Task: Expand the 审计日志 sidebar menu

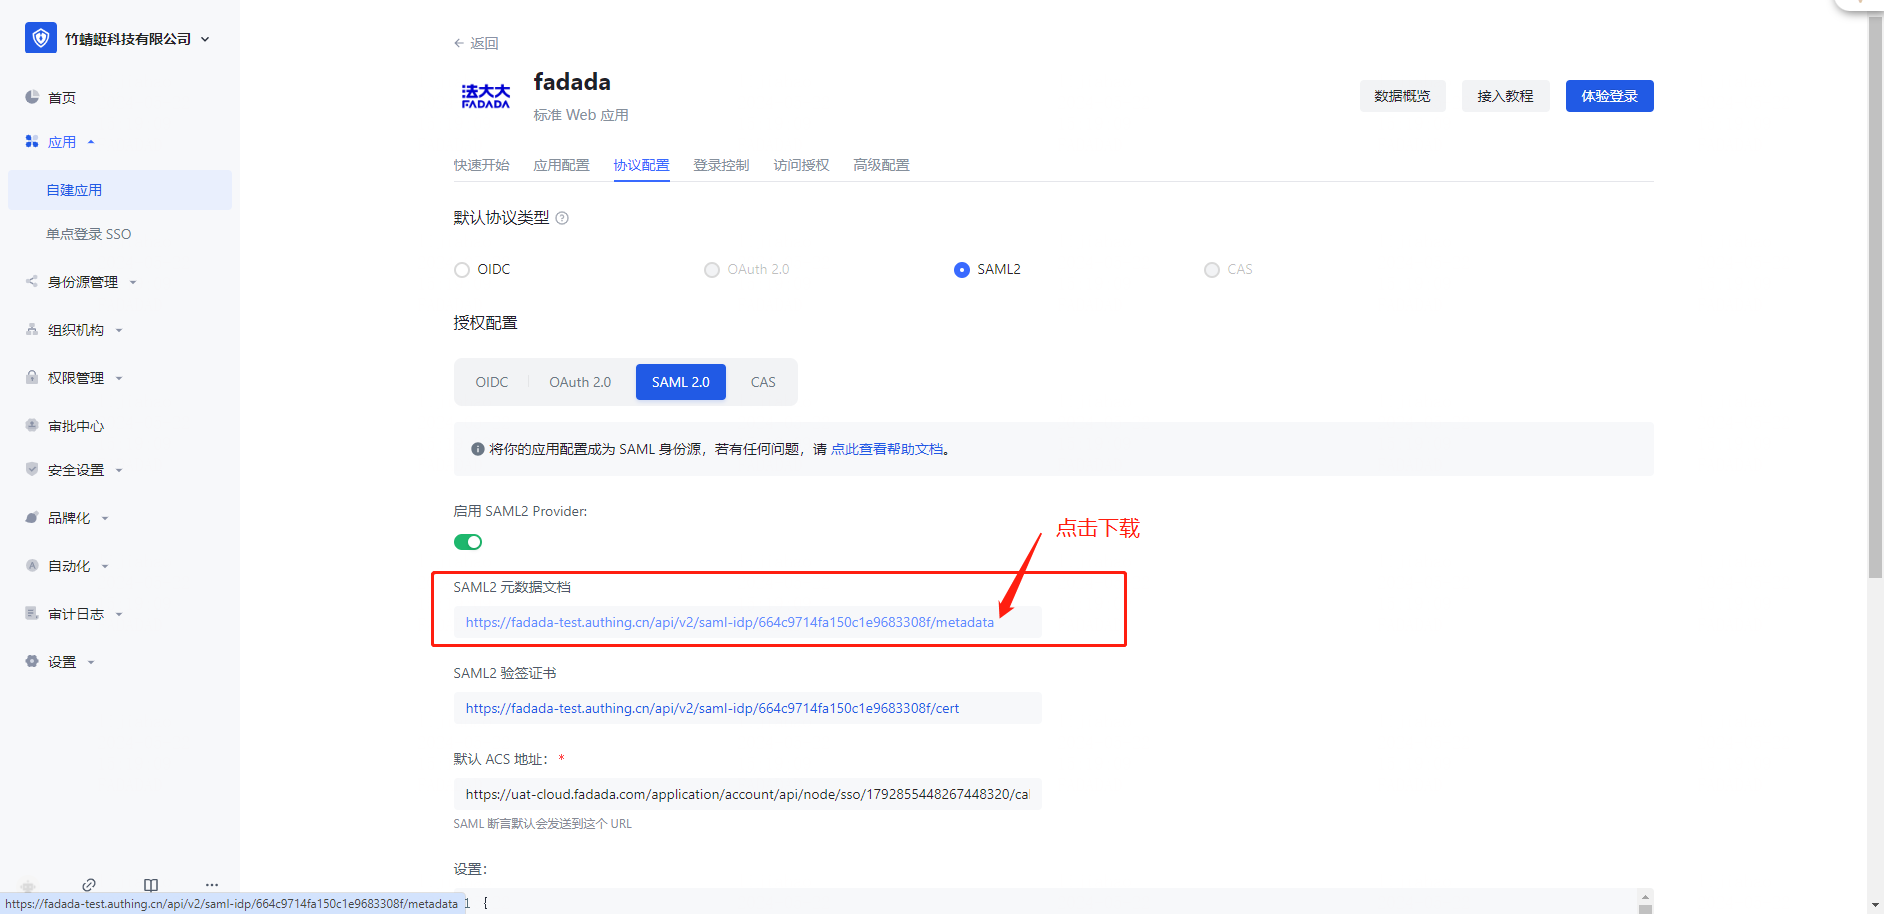Action: pyautogui.click(x=119, y=614)
